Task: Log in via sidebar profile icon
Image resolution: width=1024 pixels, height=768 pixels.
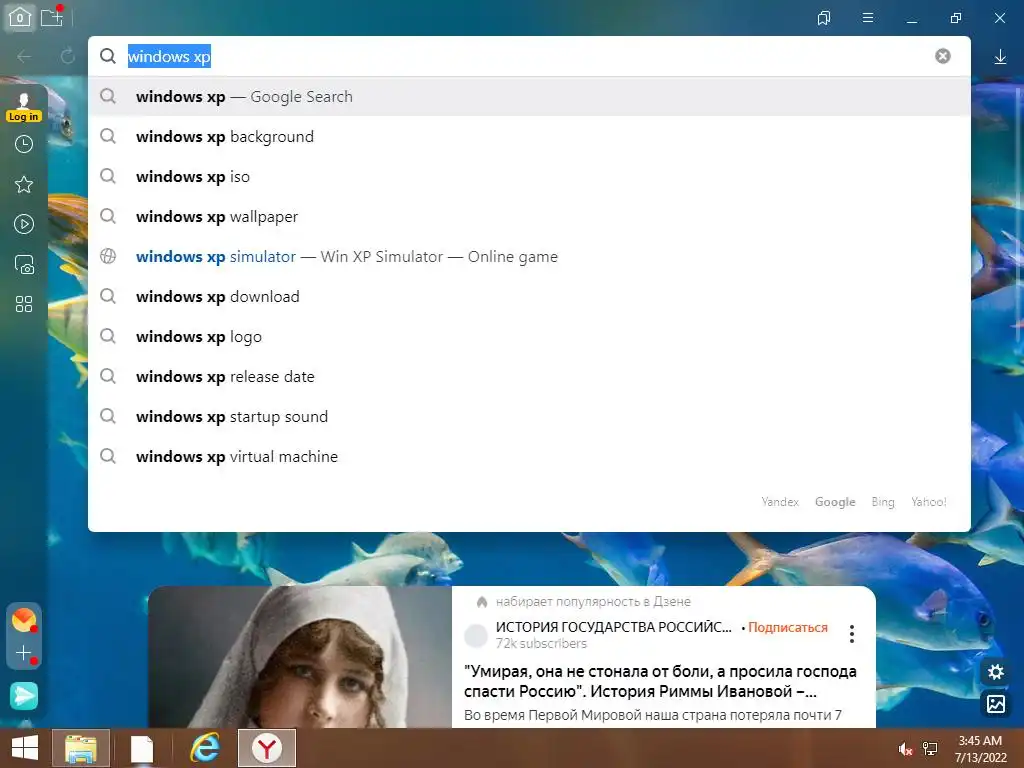Action: point(24,107)
